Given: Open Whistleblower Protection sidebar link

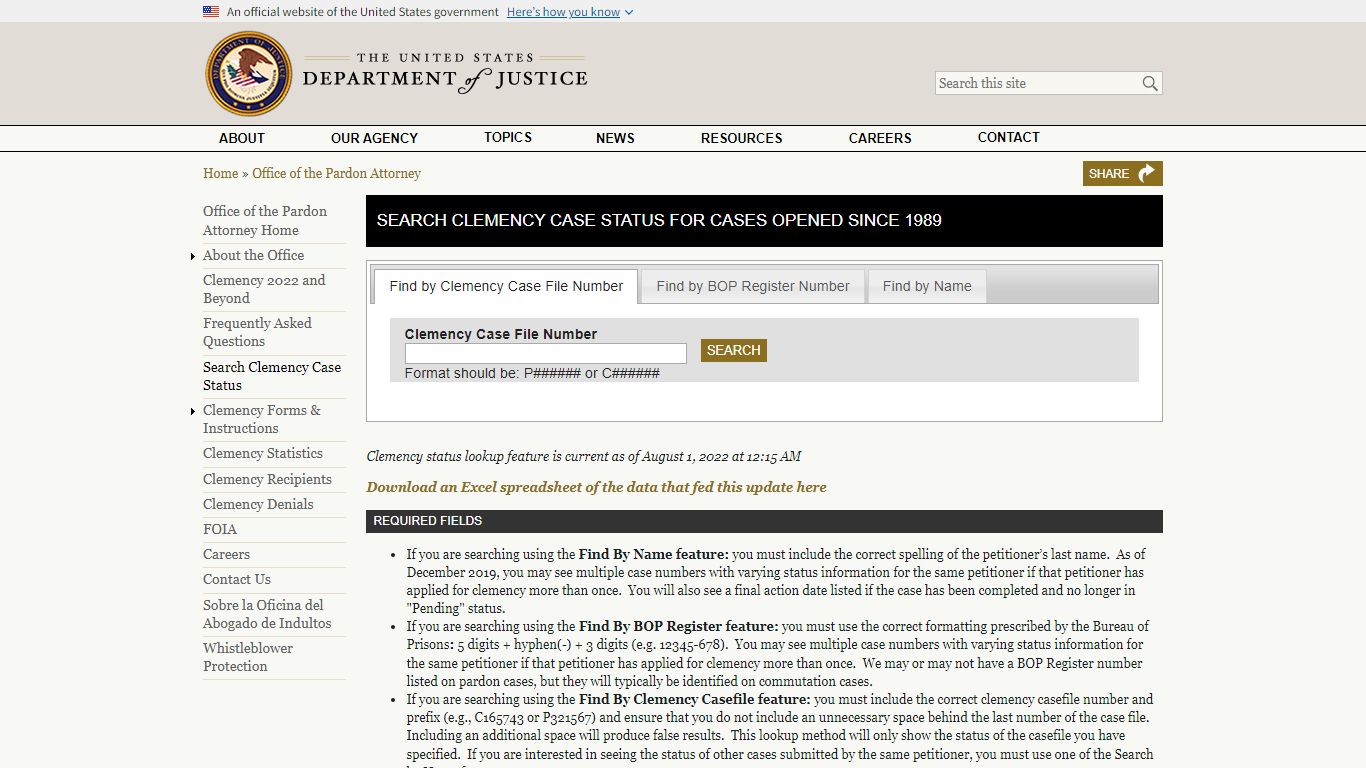Looking at the screenshot, I should 248,657.
